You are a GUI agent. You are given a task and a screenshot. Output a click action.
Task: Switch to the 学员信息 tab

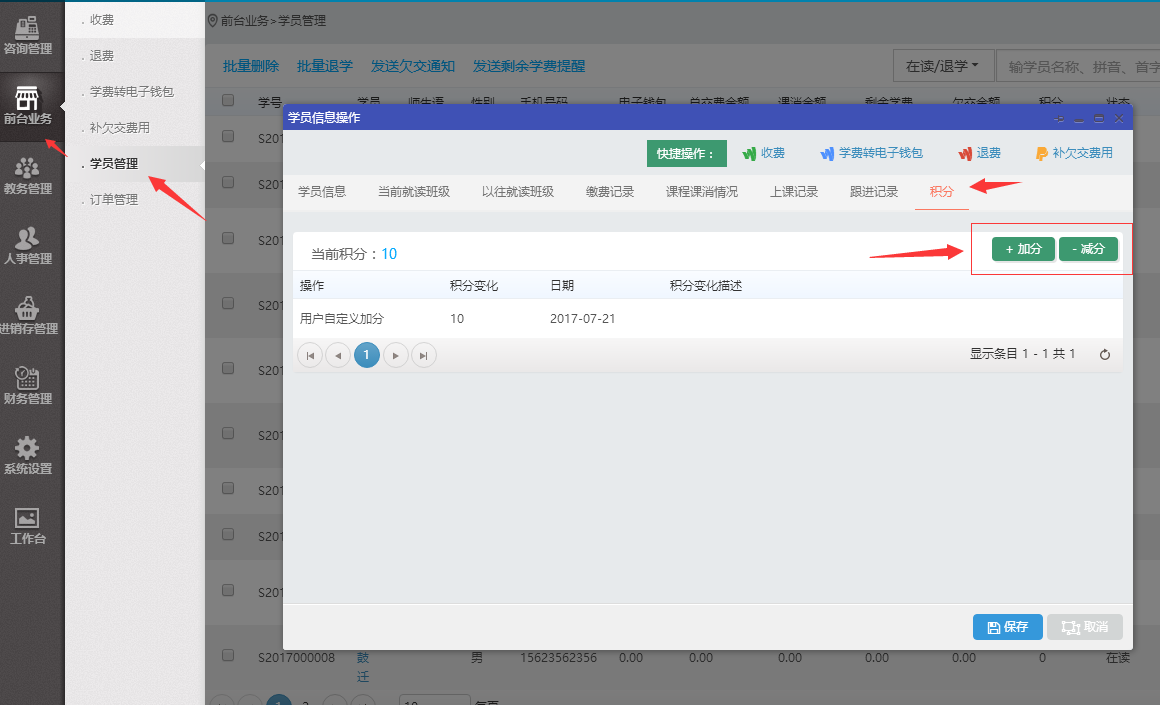322,192
